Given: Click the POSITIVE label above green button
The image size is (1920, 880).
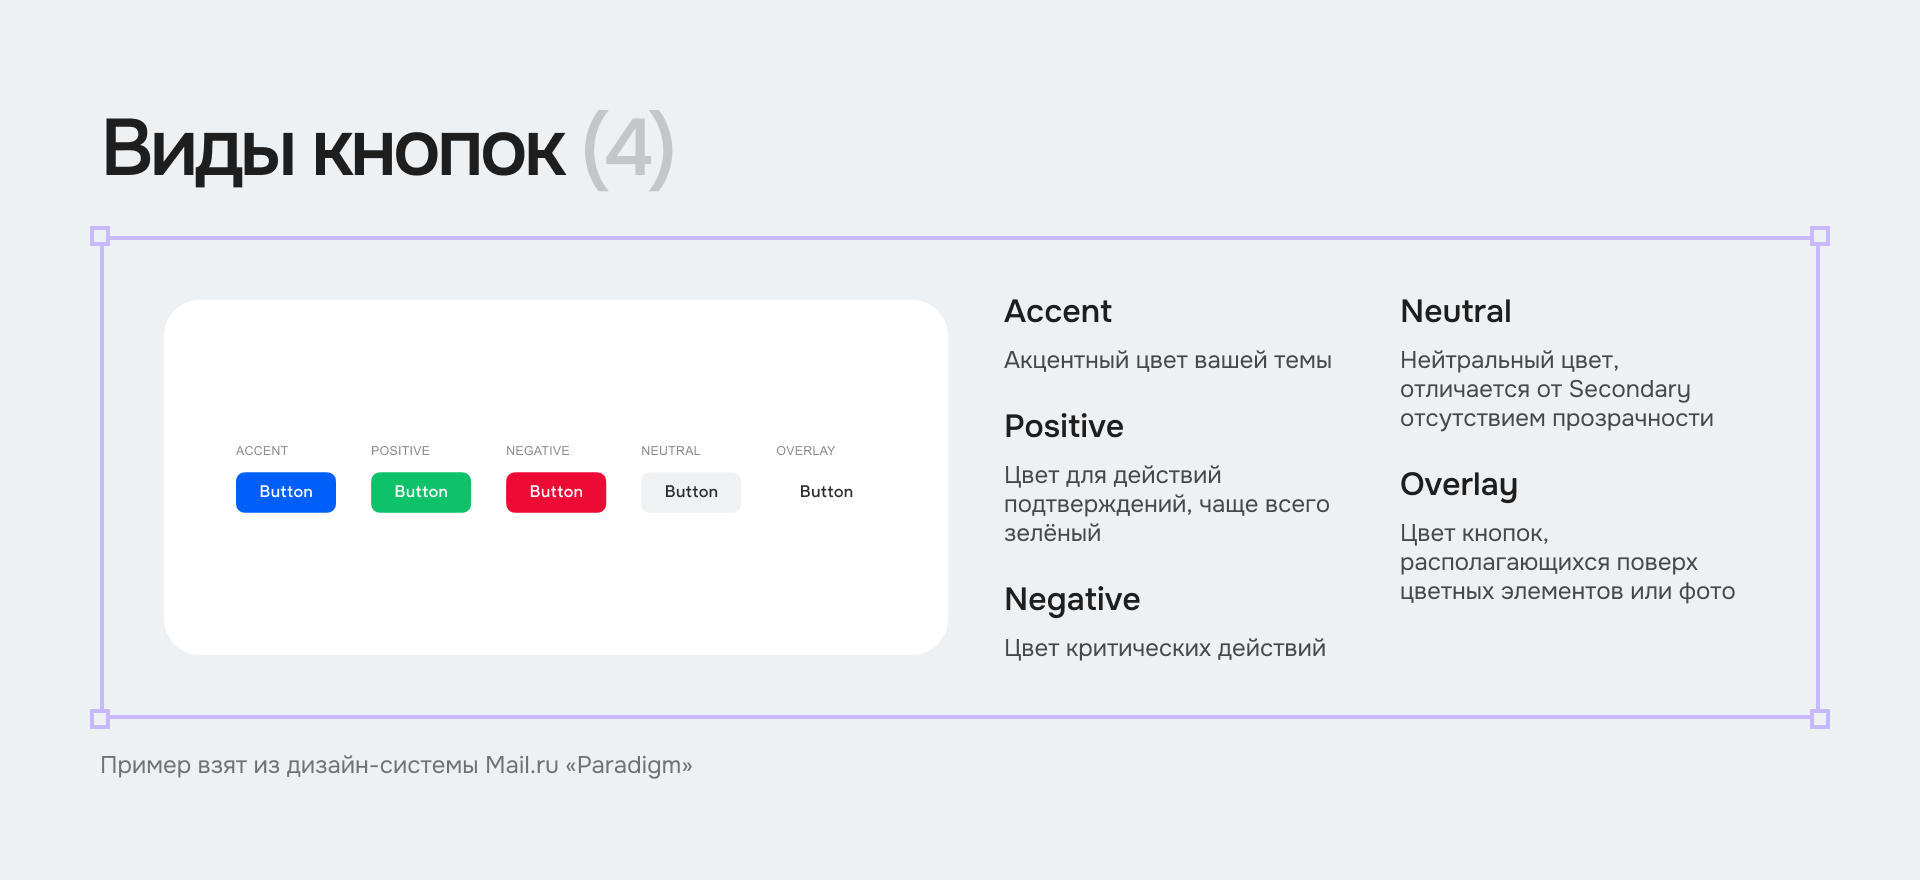Looking at the screenshot, I should click(400, 451).
